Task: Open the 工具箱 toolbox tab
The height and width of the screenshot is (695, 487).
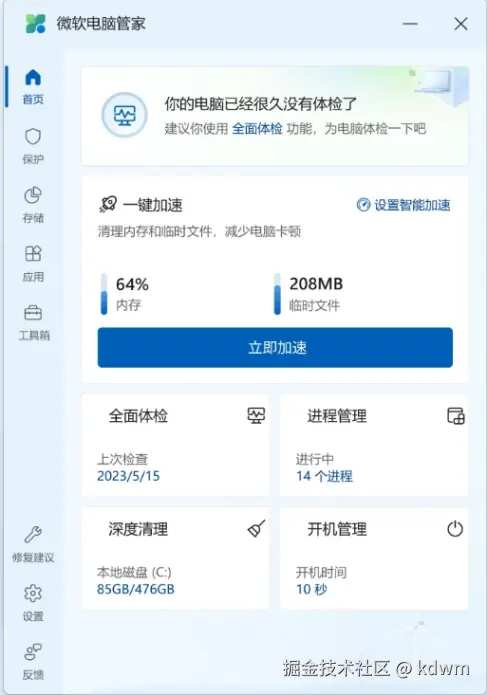Action: click(34, 323)
